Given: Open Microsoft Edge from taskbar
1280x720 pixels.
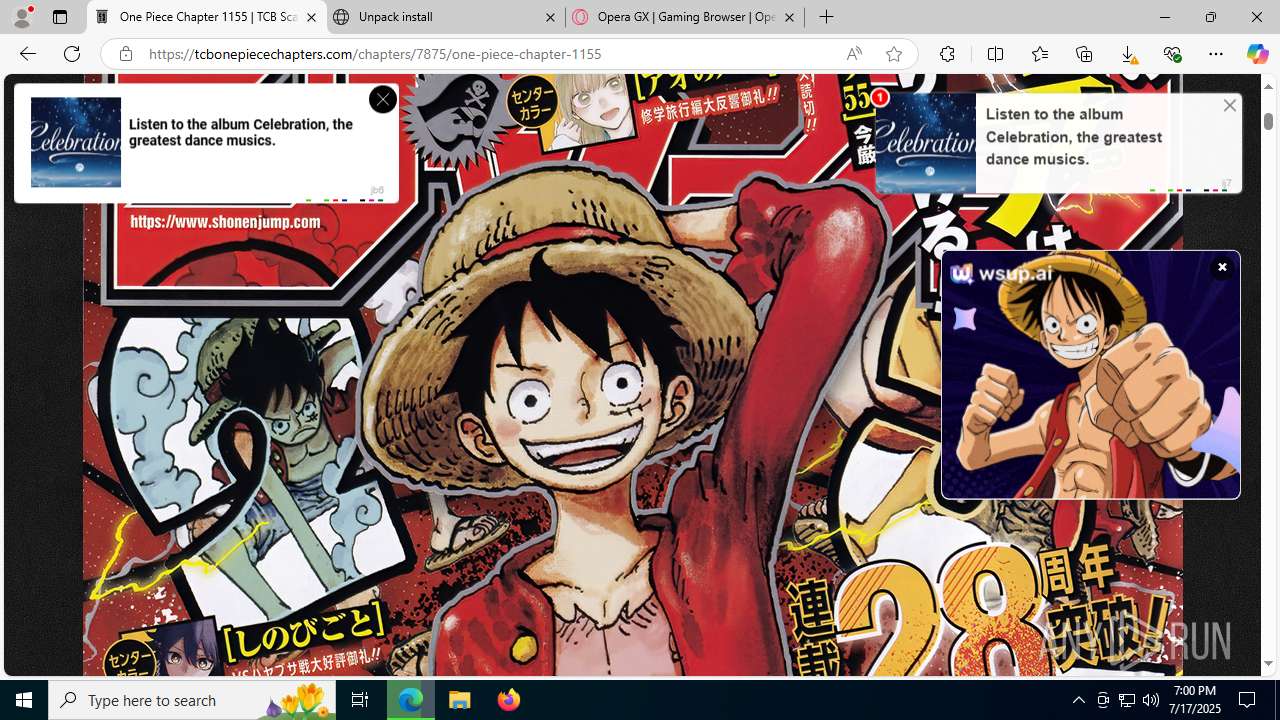Looking at the screenshot, I should point(411,700).
